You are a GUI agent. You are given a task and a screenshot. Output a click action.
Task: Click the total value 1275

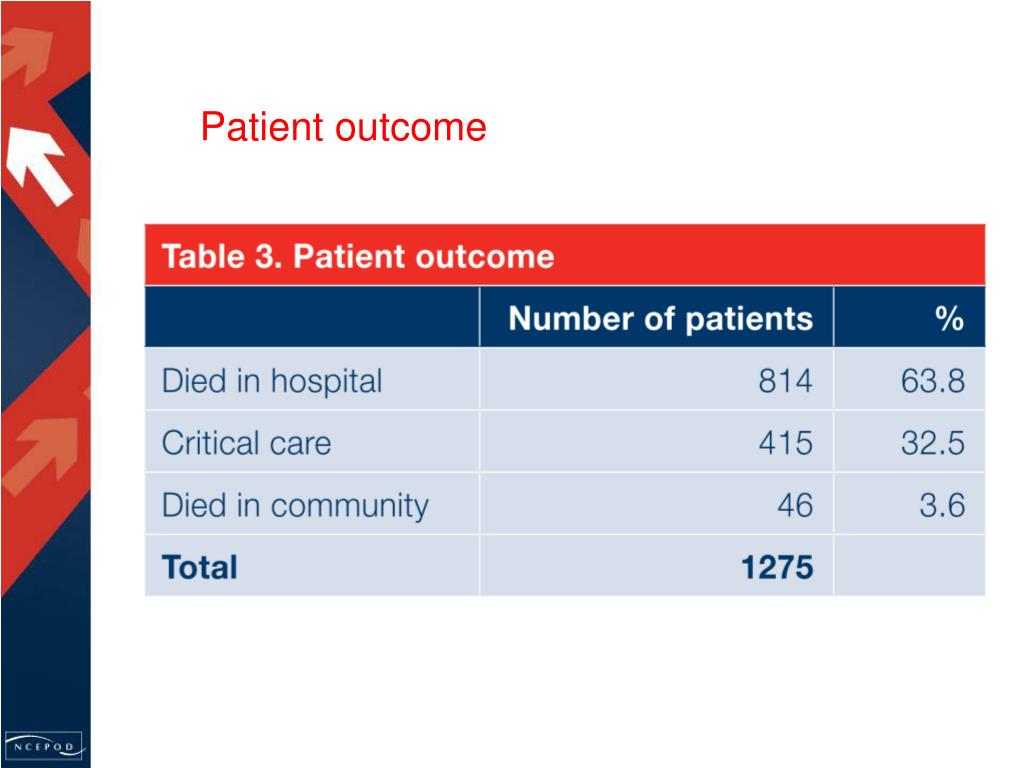coord(777,567)
